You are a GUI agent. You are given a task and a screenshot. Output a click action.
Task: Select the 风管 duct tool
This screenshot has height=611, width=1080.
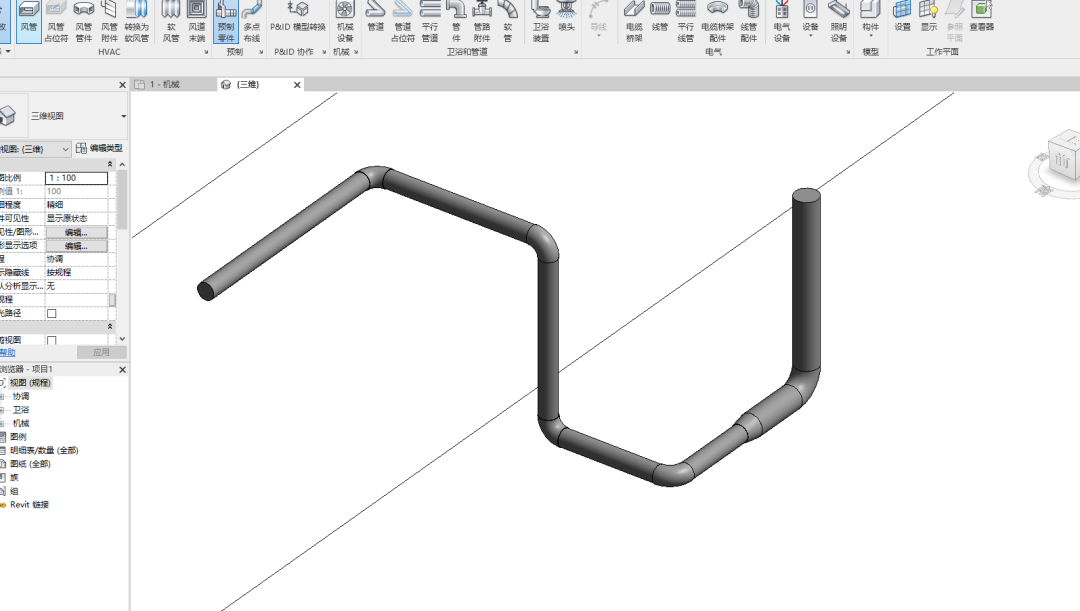[28, 21]
